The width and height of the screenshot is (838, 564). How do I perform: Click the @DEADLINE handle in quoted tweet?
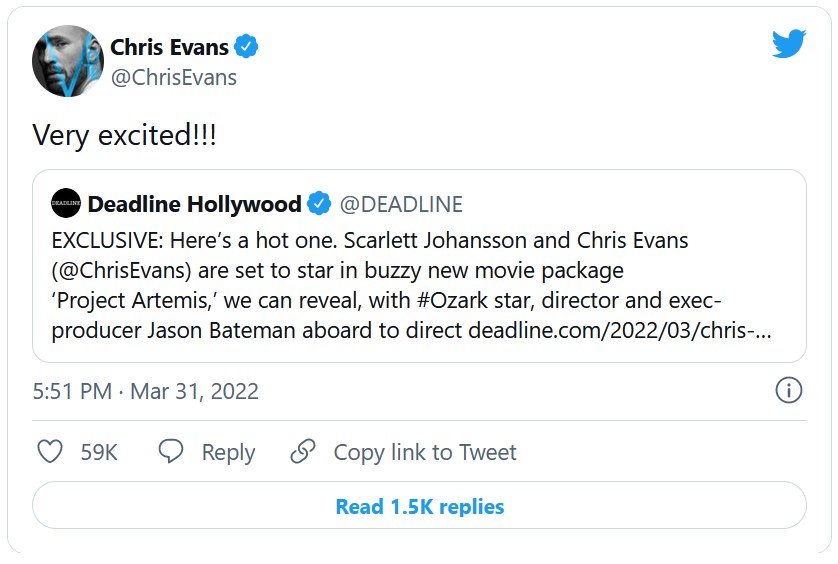401,204
